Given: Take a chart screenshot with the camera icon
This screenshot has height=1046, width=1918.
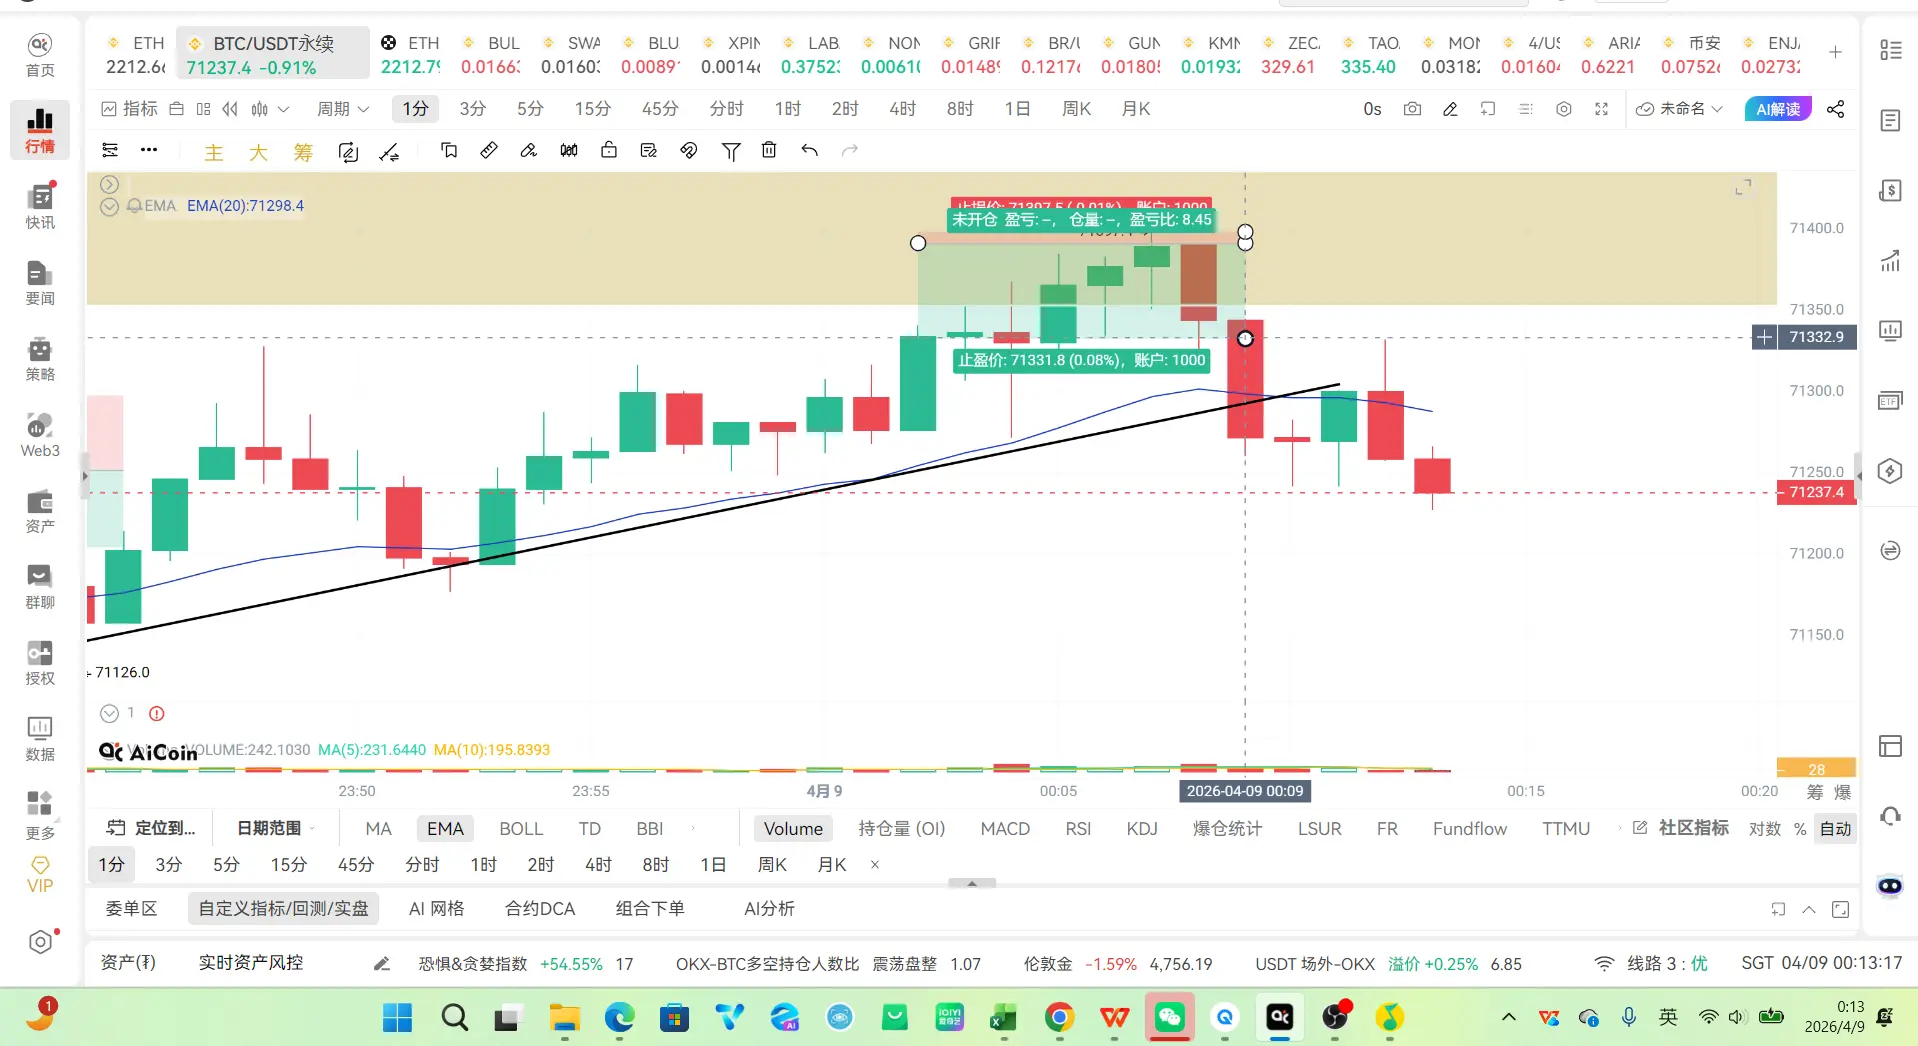Looking at the screenshot, I should point(1412,109).
